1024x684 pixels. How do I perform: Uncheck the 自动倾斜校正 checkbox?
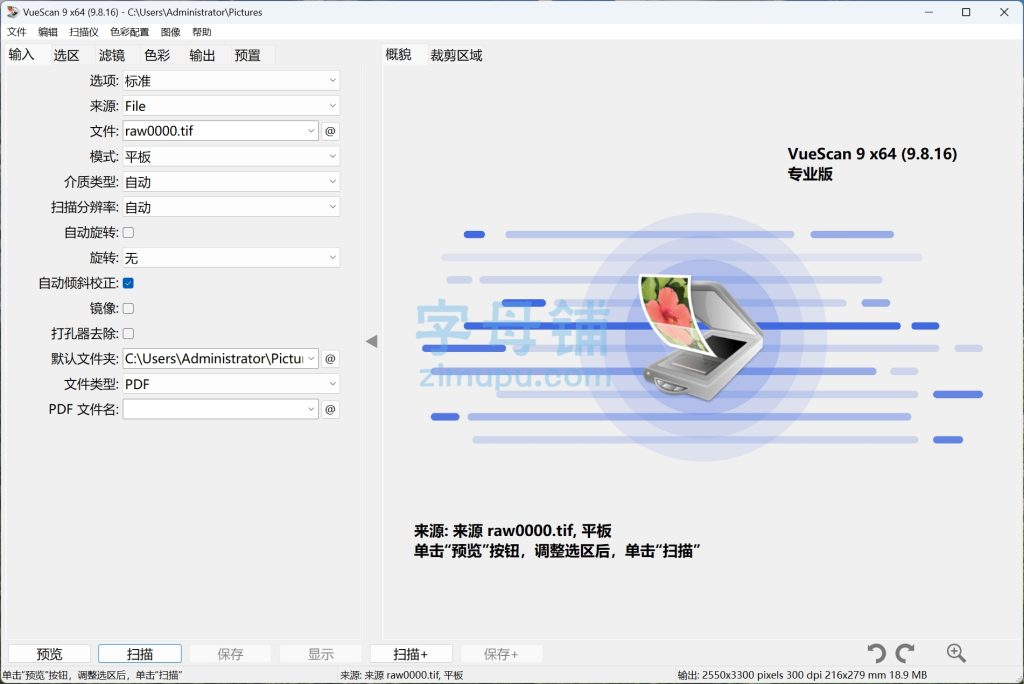[x=128, y=283]
